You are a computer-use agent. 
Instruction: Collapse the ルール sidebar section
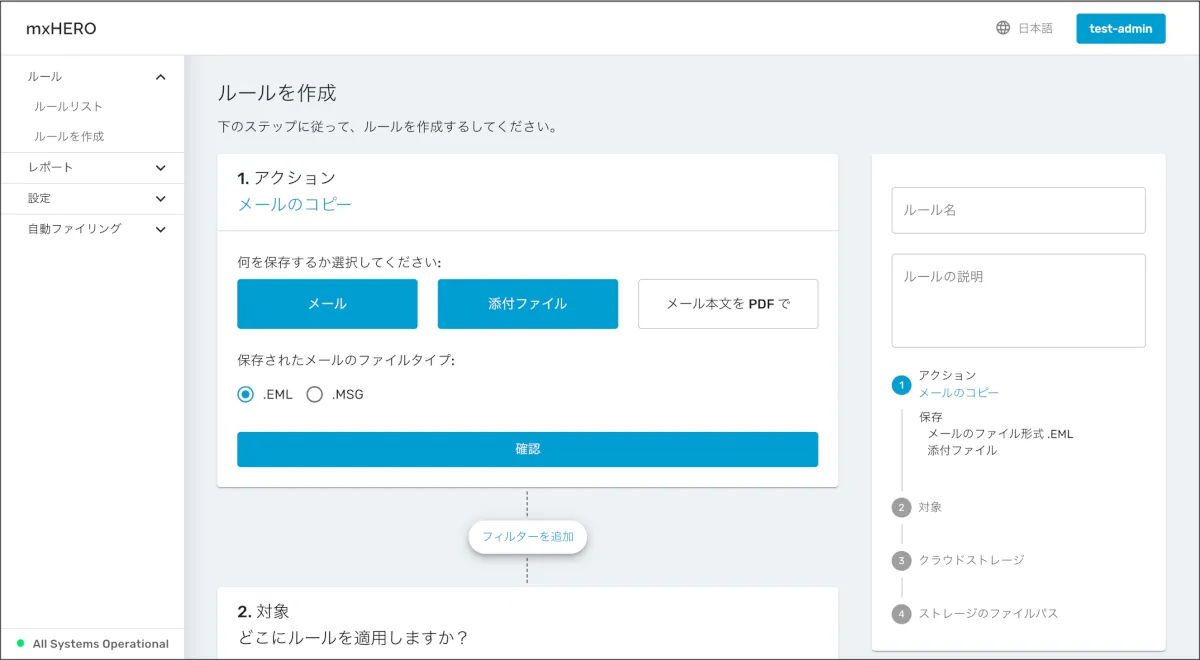[160, 77]
